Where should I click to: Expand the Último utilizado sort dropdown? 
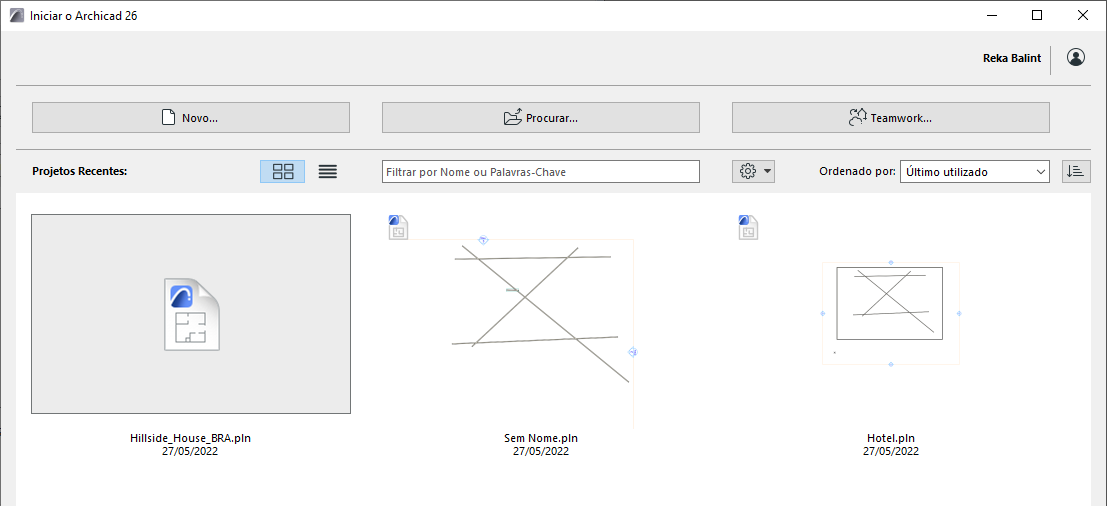[x=975, y=171]
